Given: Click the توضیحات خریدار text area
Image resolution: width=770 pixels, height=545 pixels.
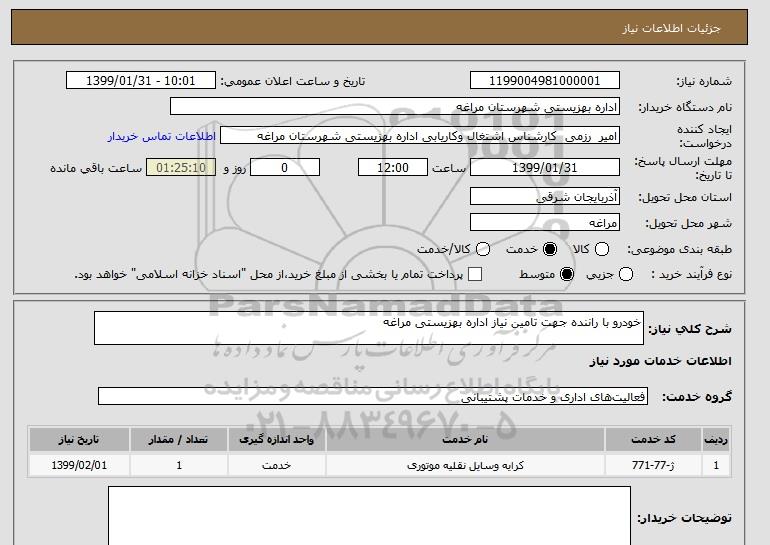Looking at the screenshot, I should pyautogui.click(x=369, y=516).
